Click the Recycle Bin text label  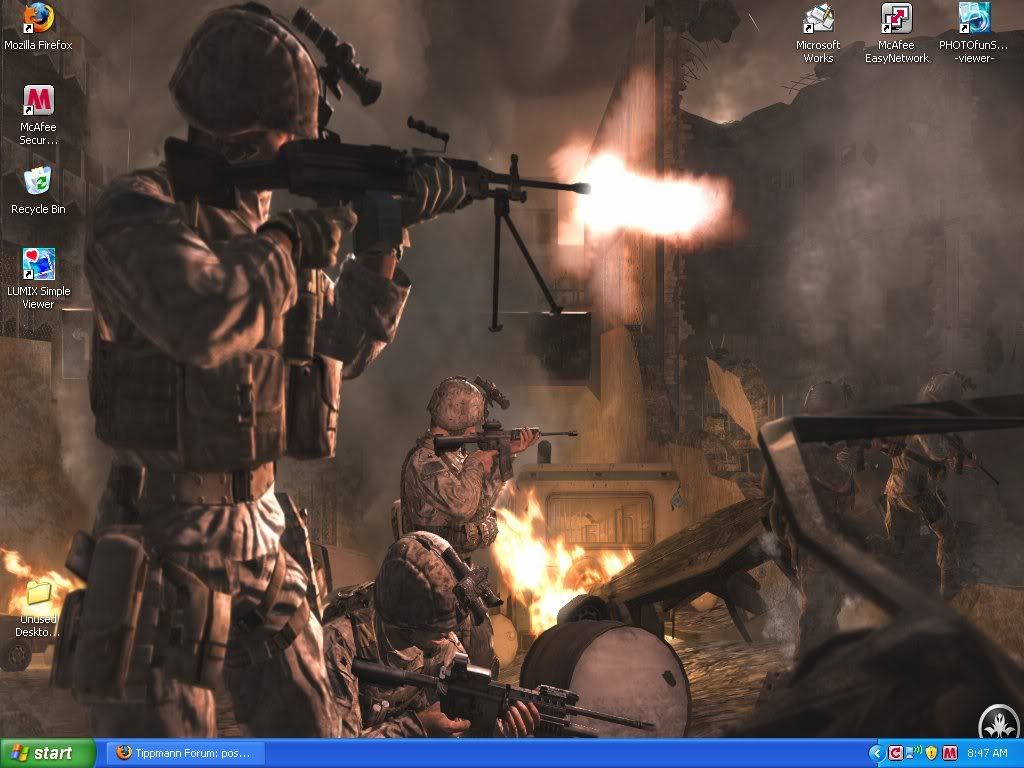pyautogui.click(x=38, y=209)
